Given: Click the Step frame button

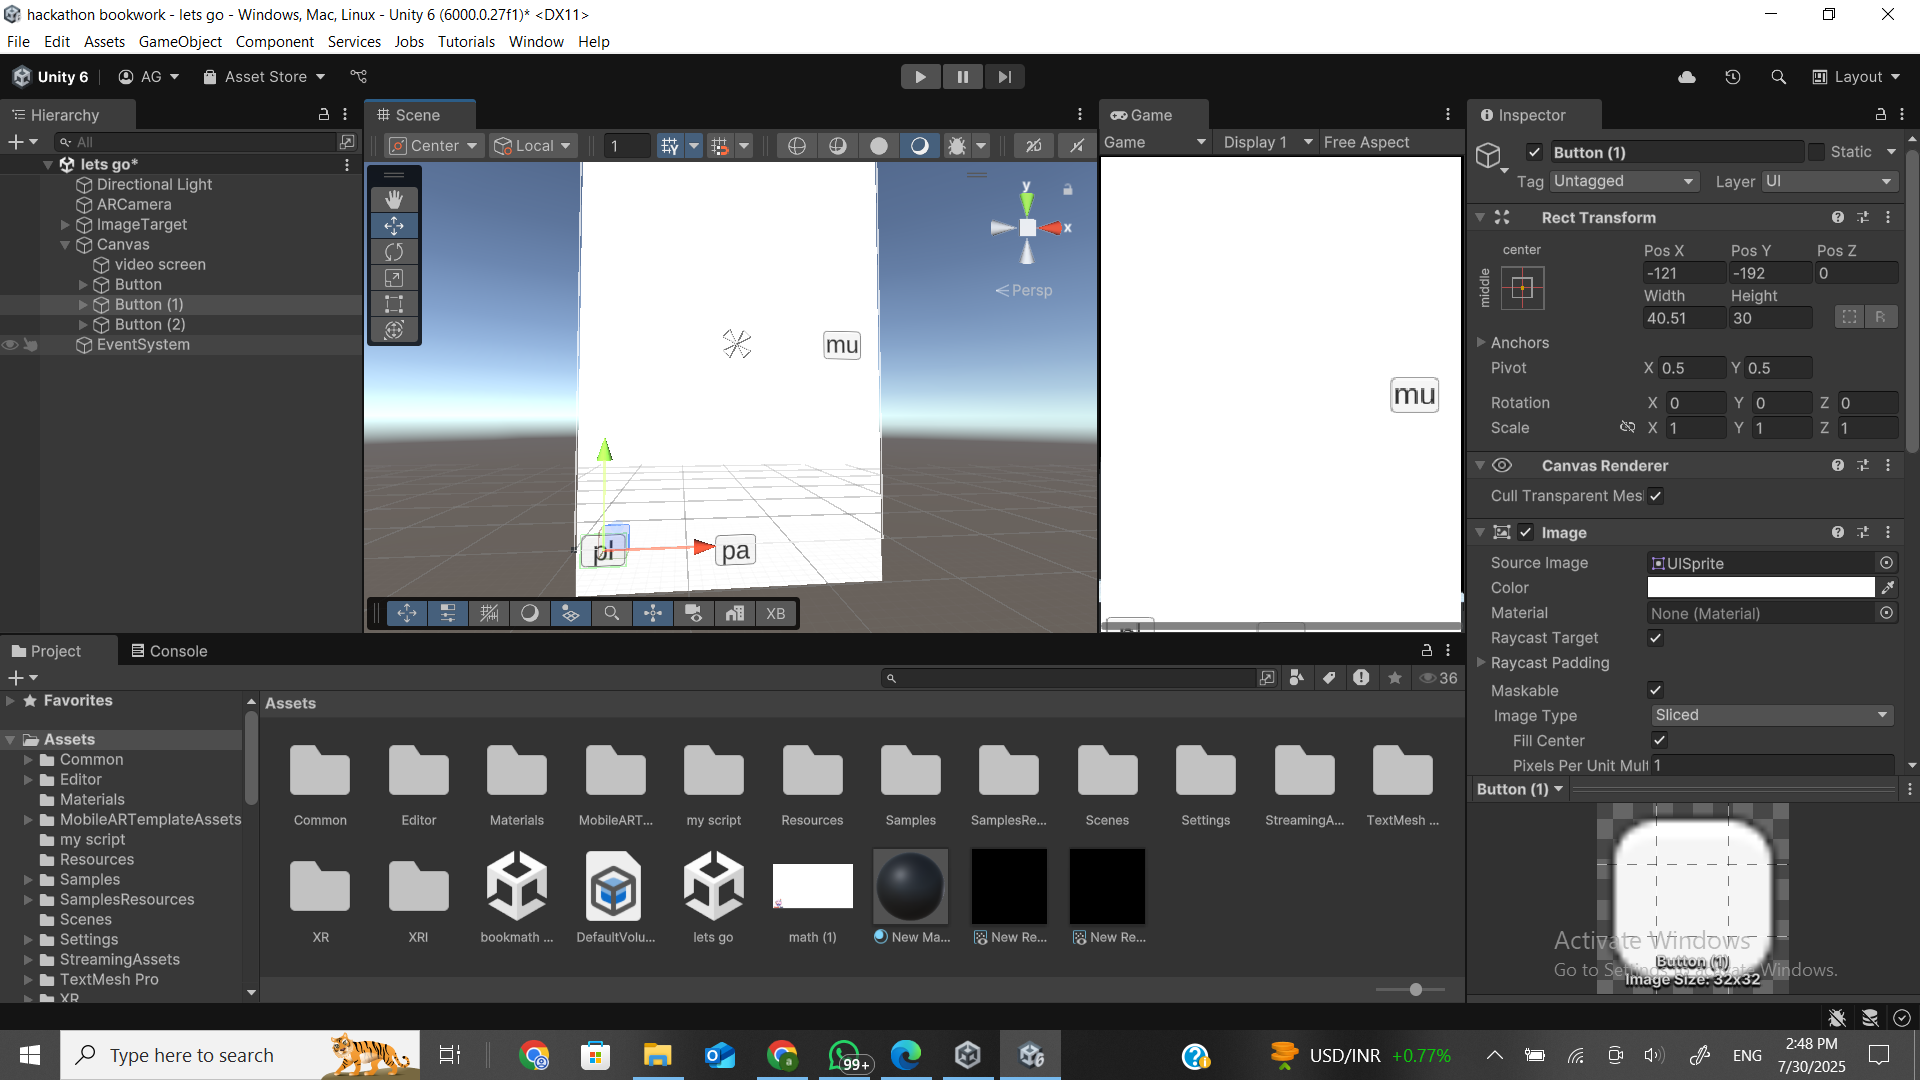Looking at the screenshot, I should click(1004, 77).
